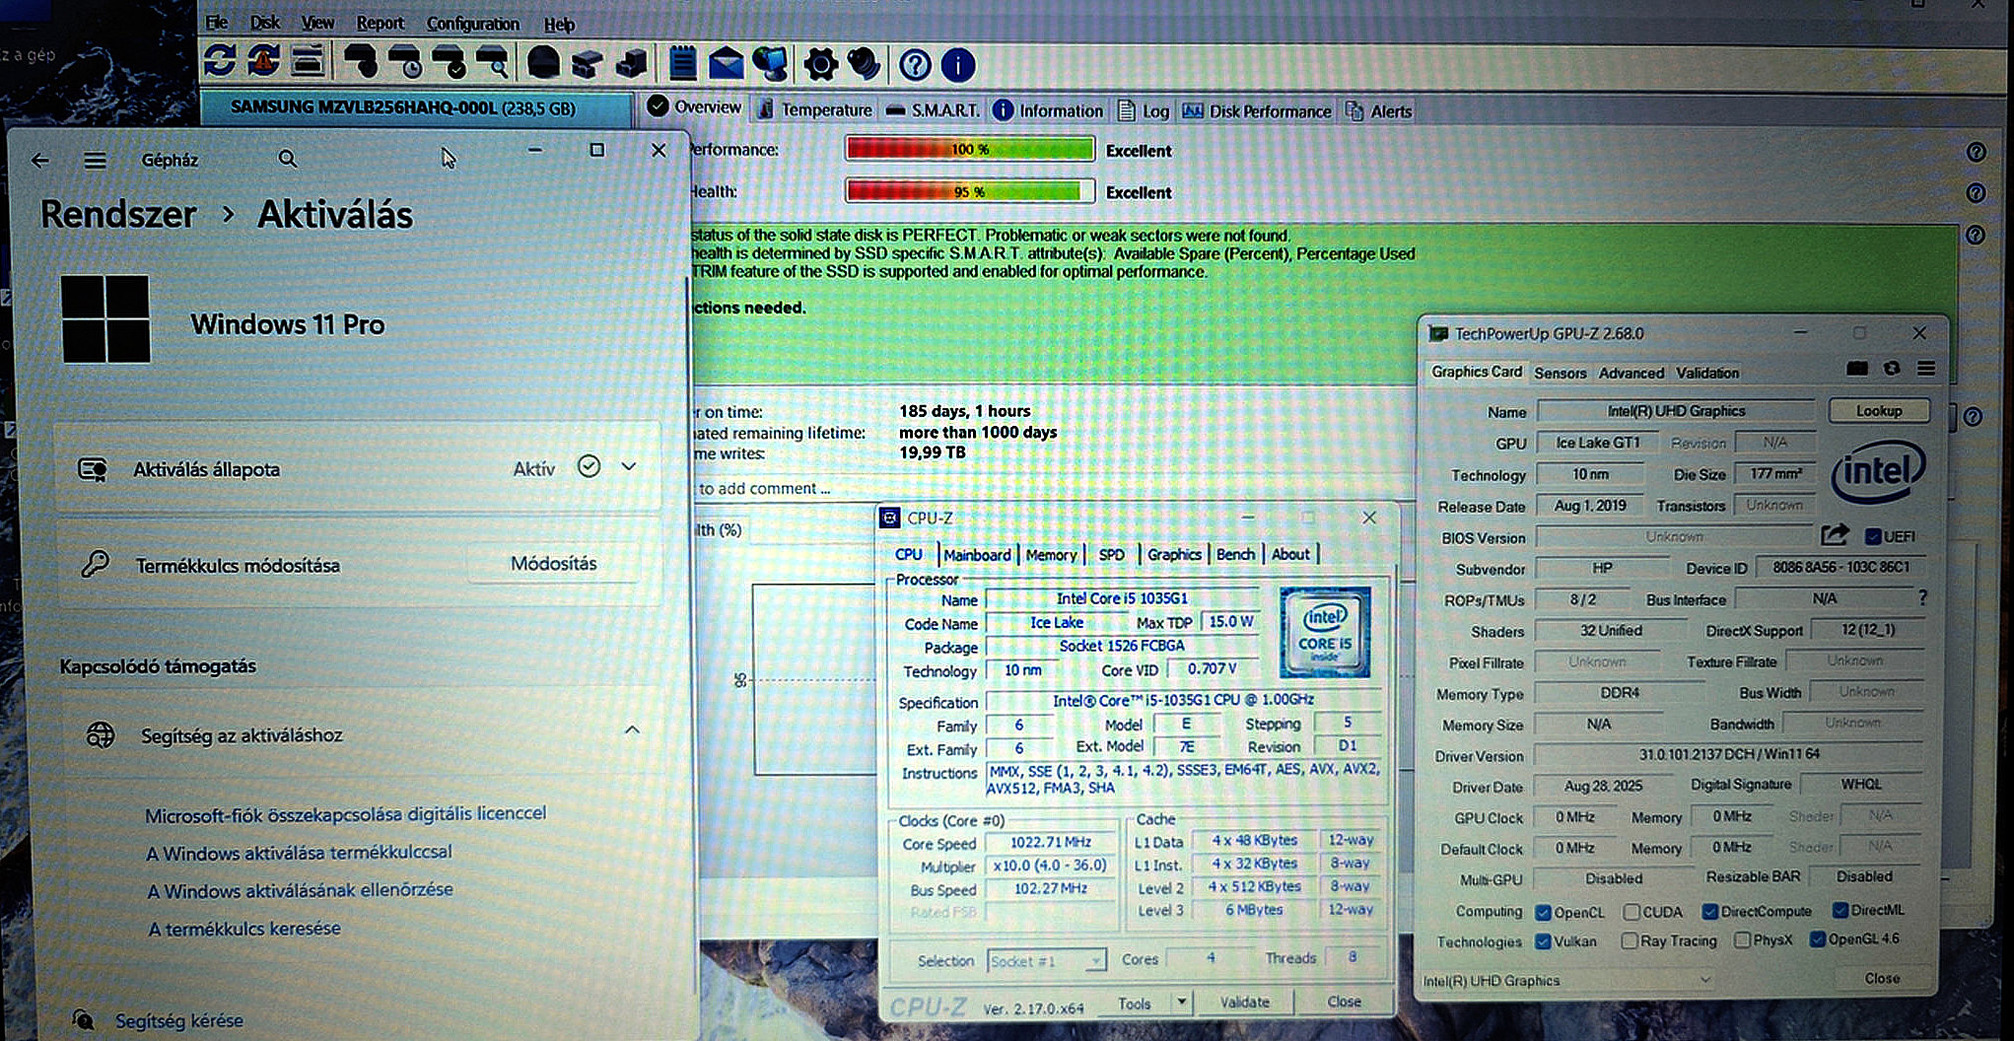Click the Validate button in CPU-Z
This screenshot has width=2014, height=1041.
pos(1244,1001)
